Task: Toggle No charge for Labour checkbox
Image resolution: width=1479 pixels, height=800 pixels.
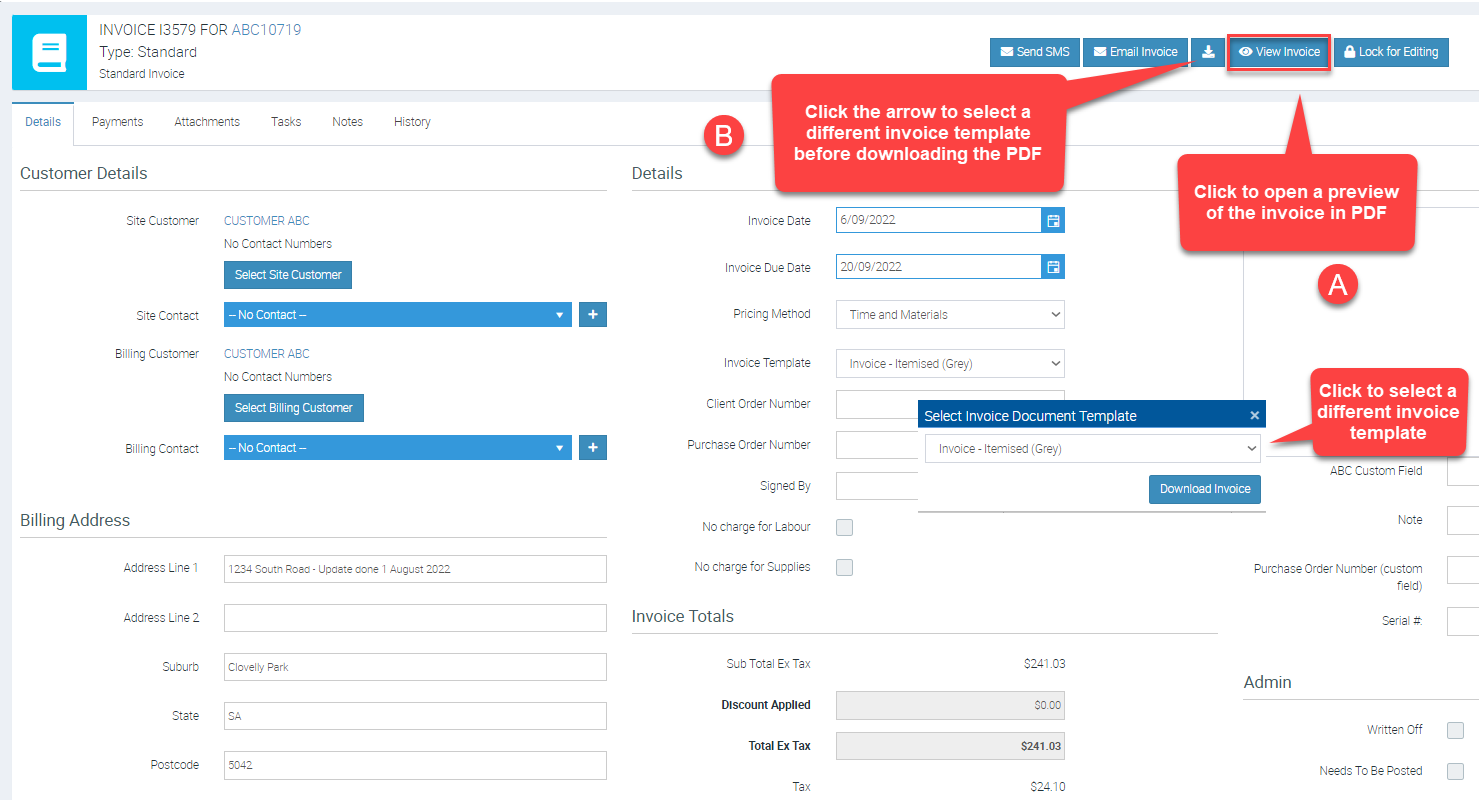Action: click(x=844, y=527)
